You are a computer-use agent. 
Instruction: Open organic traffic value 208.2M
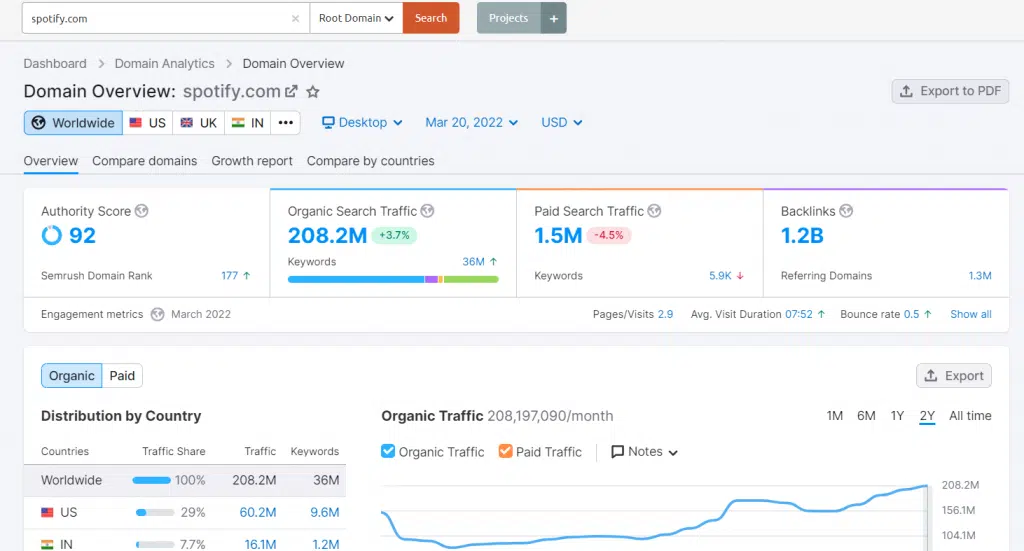point(327,235)
